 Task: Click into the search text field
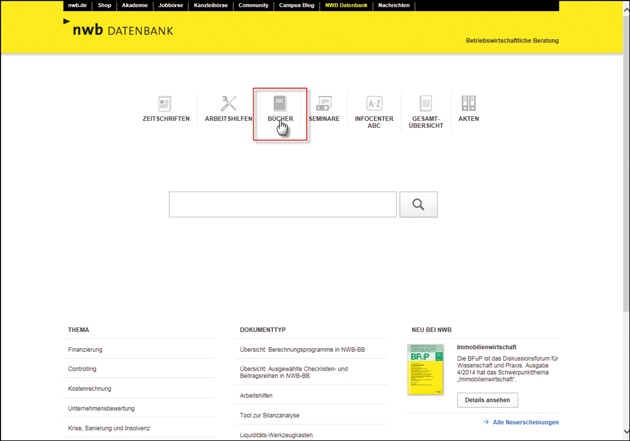pyautogui.click(x=282, y=204)
